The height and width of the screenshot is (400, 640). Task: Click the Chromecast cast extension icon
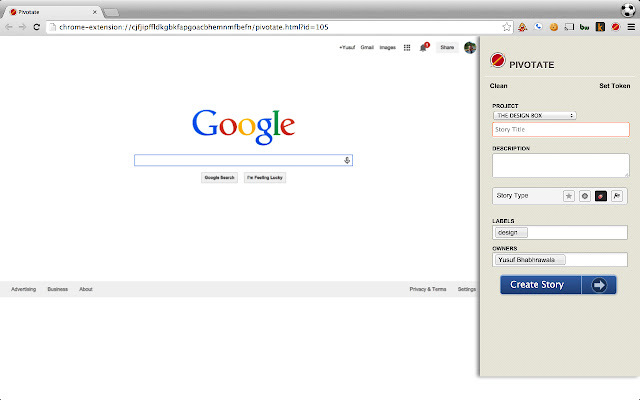click(x=569, y=27)
